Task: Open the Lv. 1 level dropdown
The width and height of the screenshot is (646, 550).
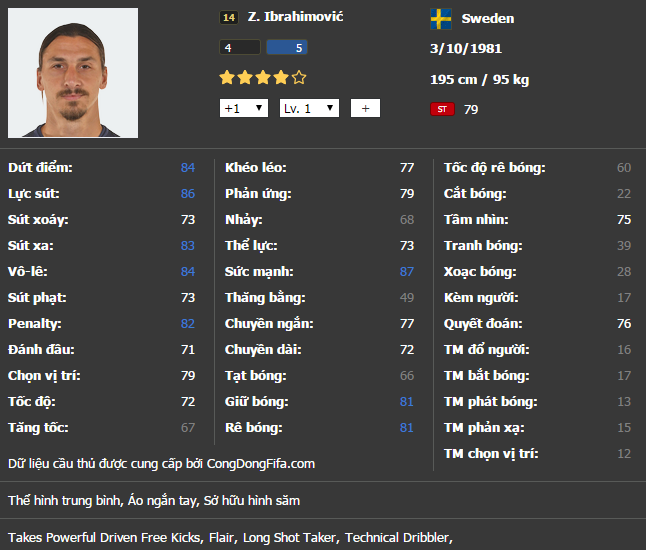Action: point(309,108)
